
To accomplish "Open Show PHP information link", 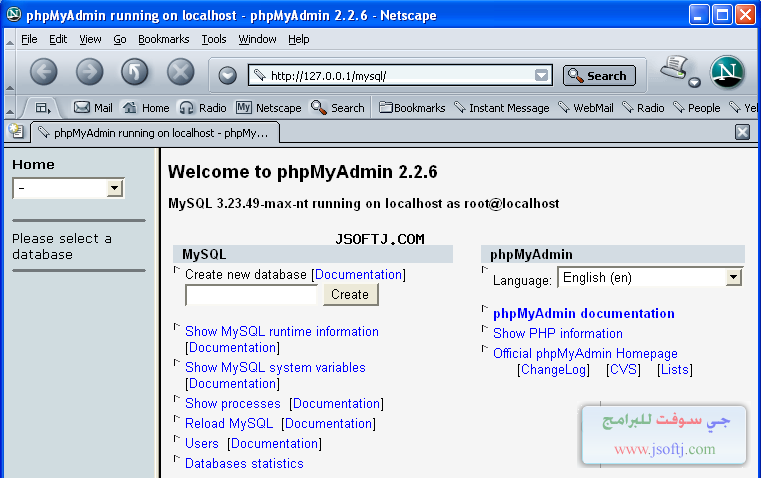I will click(558, 333).
